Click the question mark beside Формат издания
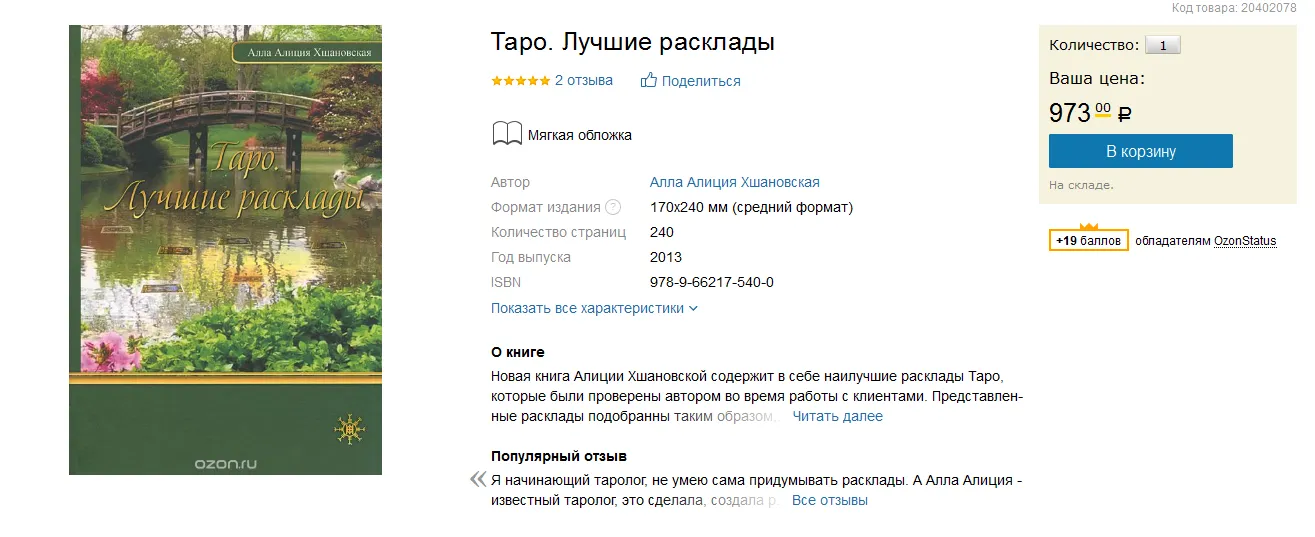Screen dimensions: 1315x537 (x=613, y=208)
